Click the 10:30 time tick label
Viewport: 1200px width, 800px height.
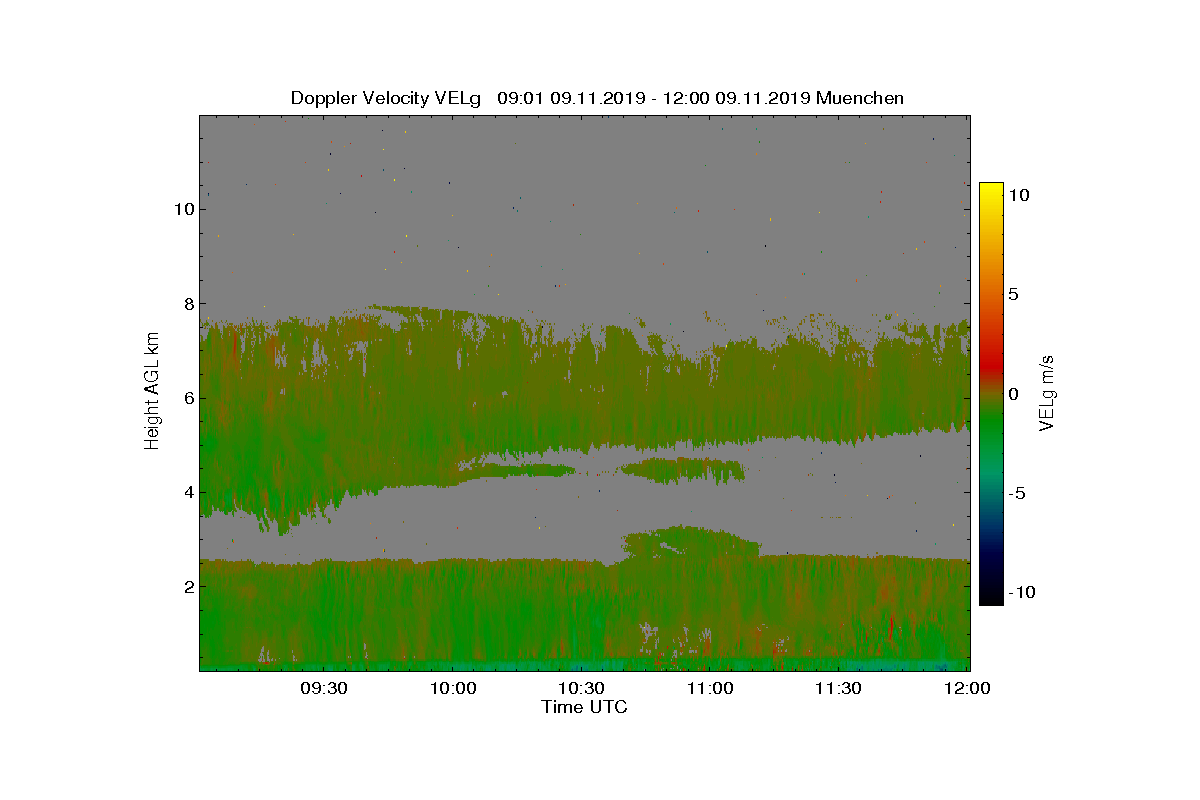pyautogui.click(x=581, y=688)
